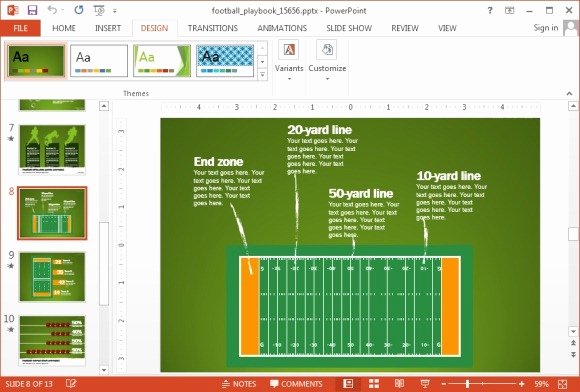Click the 20-yard line heading text
580x392 pixels.
pyautogui.click(x=320, y=130)
